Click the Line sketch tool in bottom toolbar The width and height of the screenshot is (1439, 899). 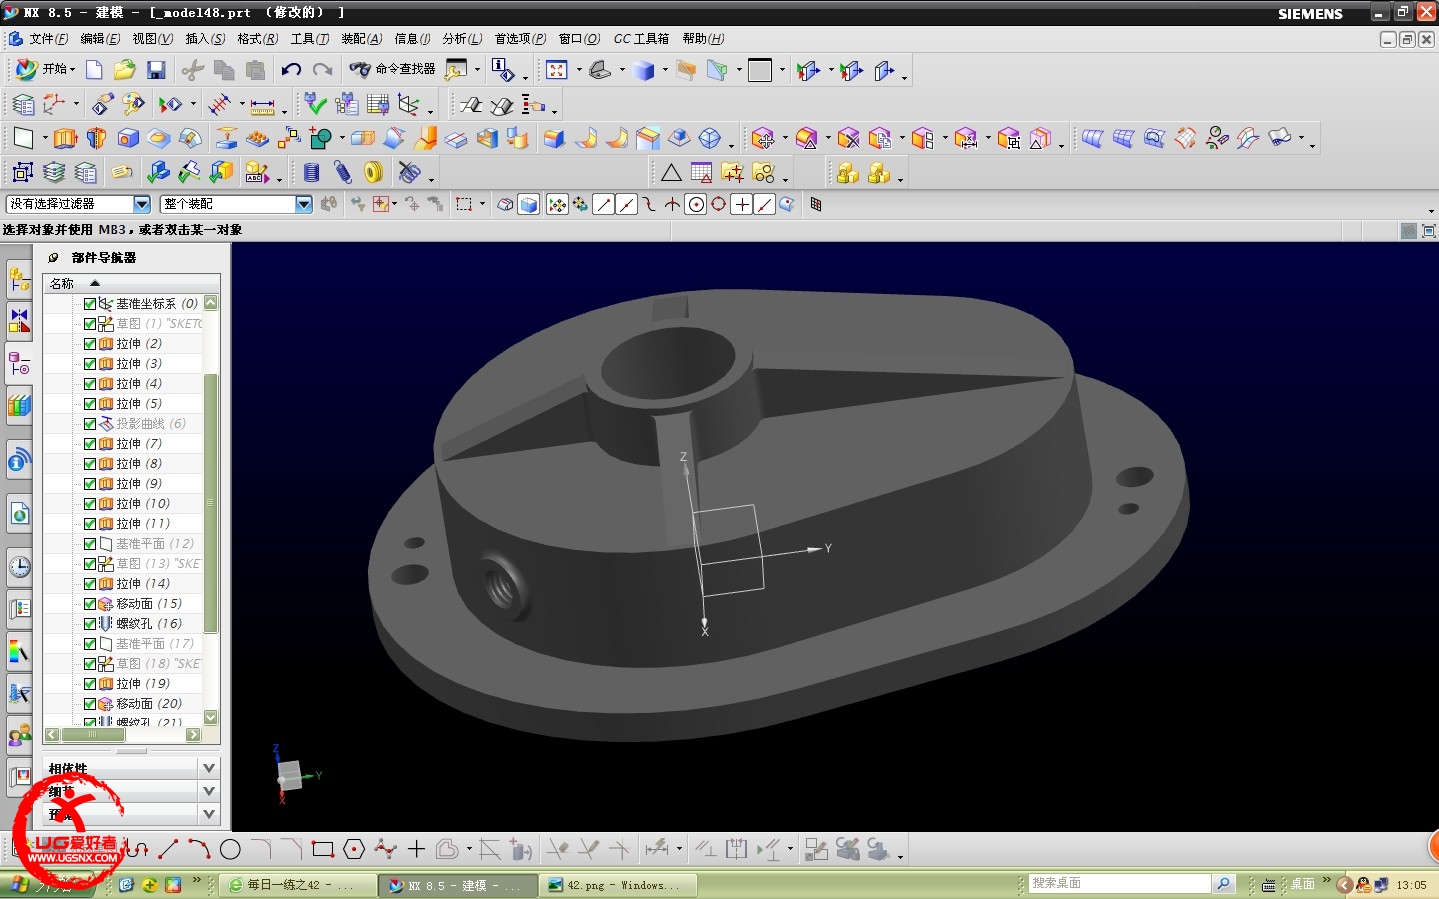pyautogui.click(x=168, y=850)
